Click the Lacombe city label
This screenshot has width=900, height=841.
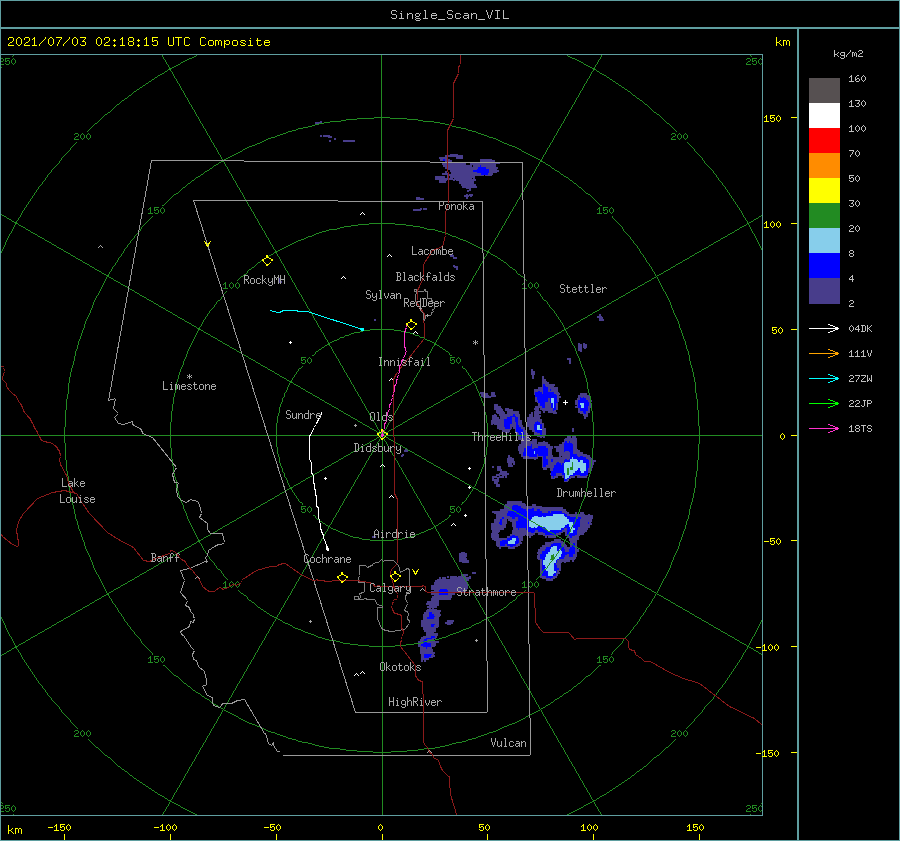pyautogui.click(x=432, y=251)
